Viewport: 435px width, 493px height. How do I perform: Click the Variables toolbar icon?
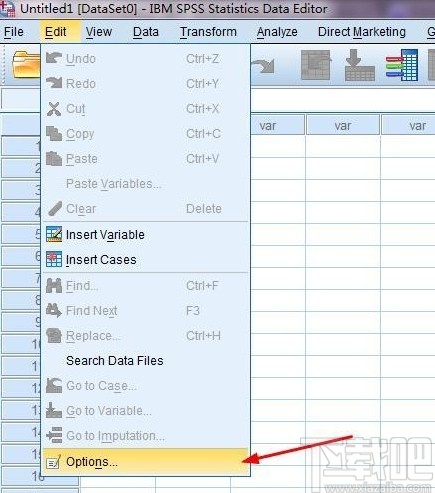click(x=402, y=65)
